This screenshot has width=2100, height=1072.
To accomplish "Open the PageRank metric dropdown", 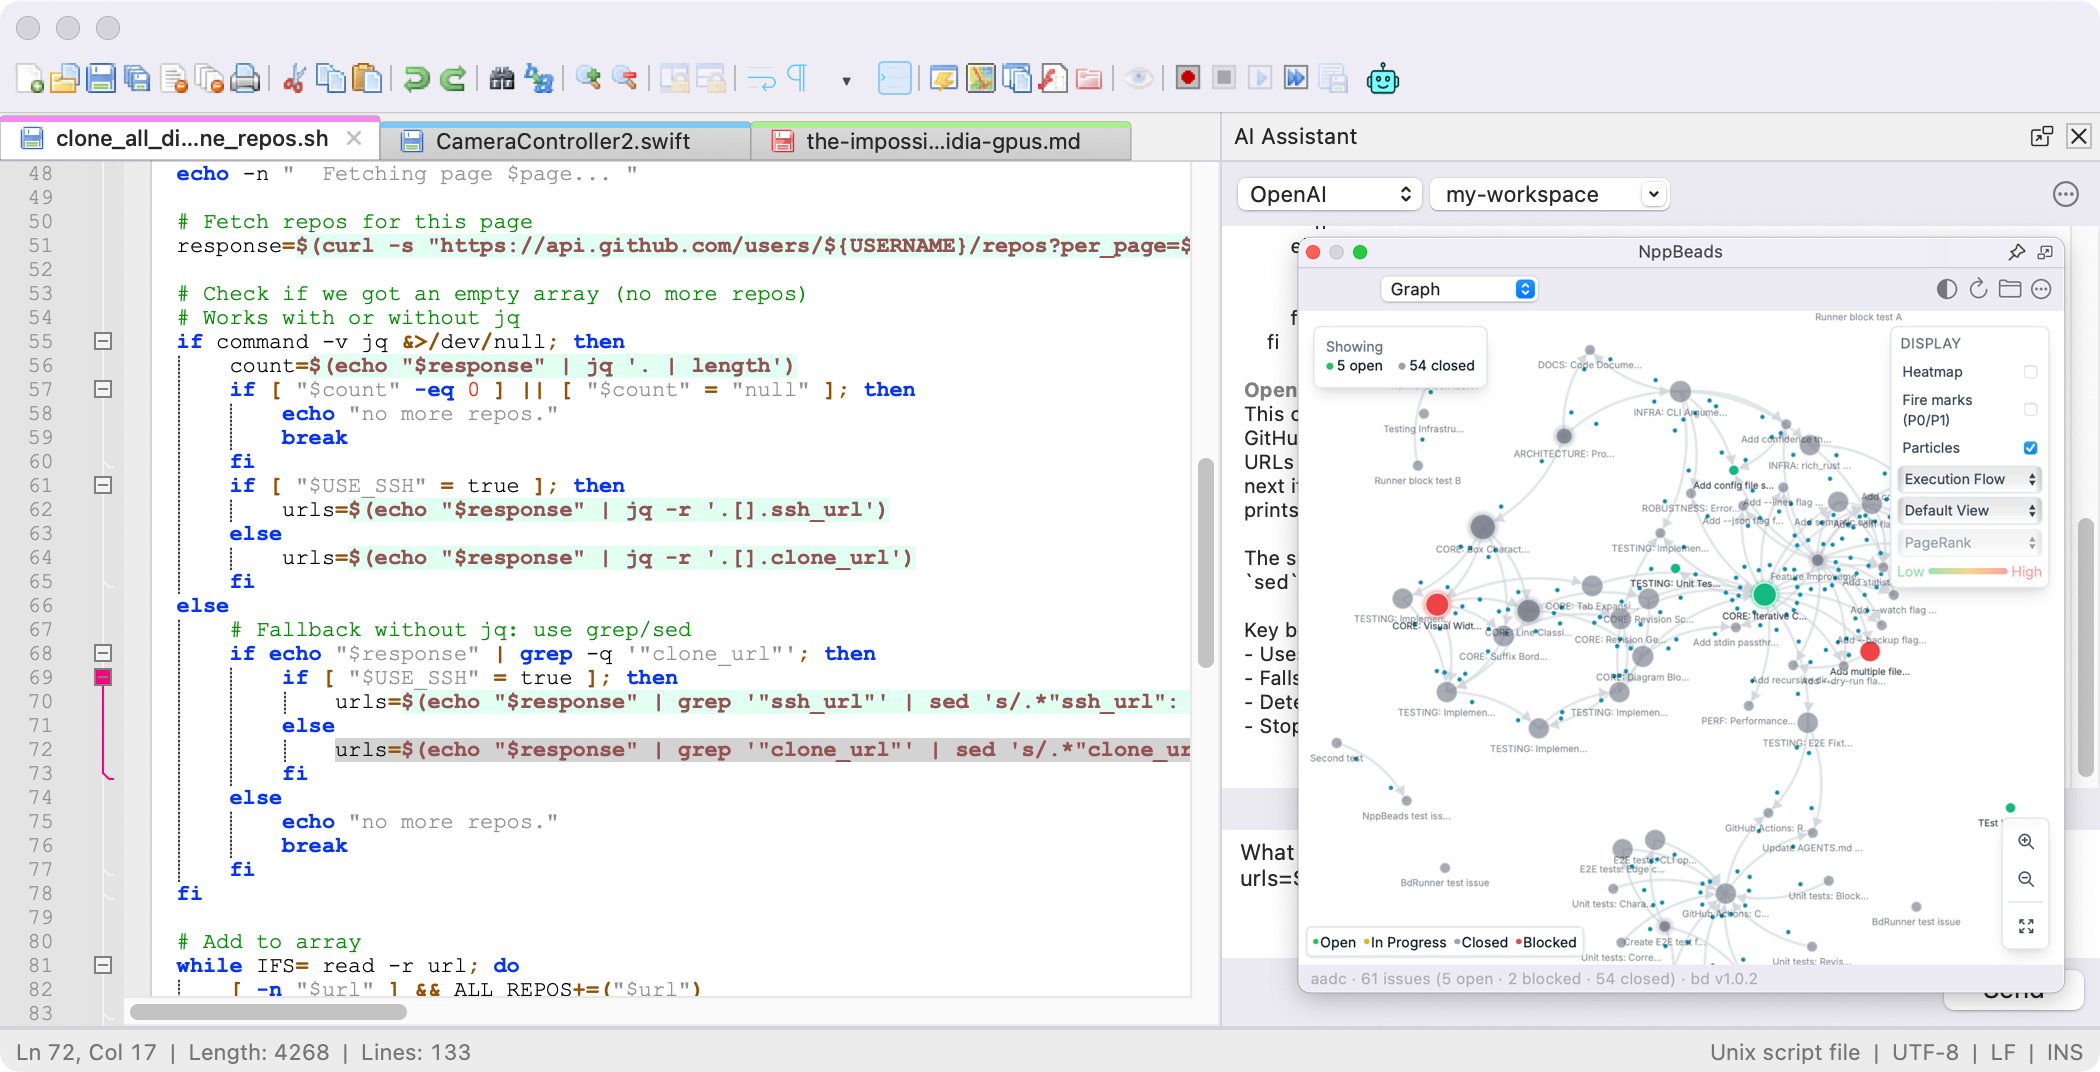I will pyautogui.click(x=1968, y=542).
